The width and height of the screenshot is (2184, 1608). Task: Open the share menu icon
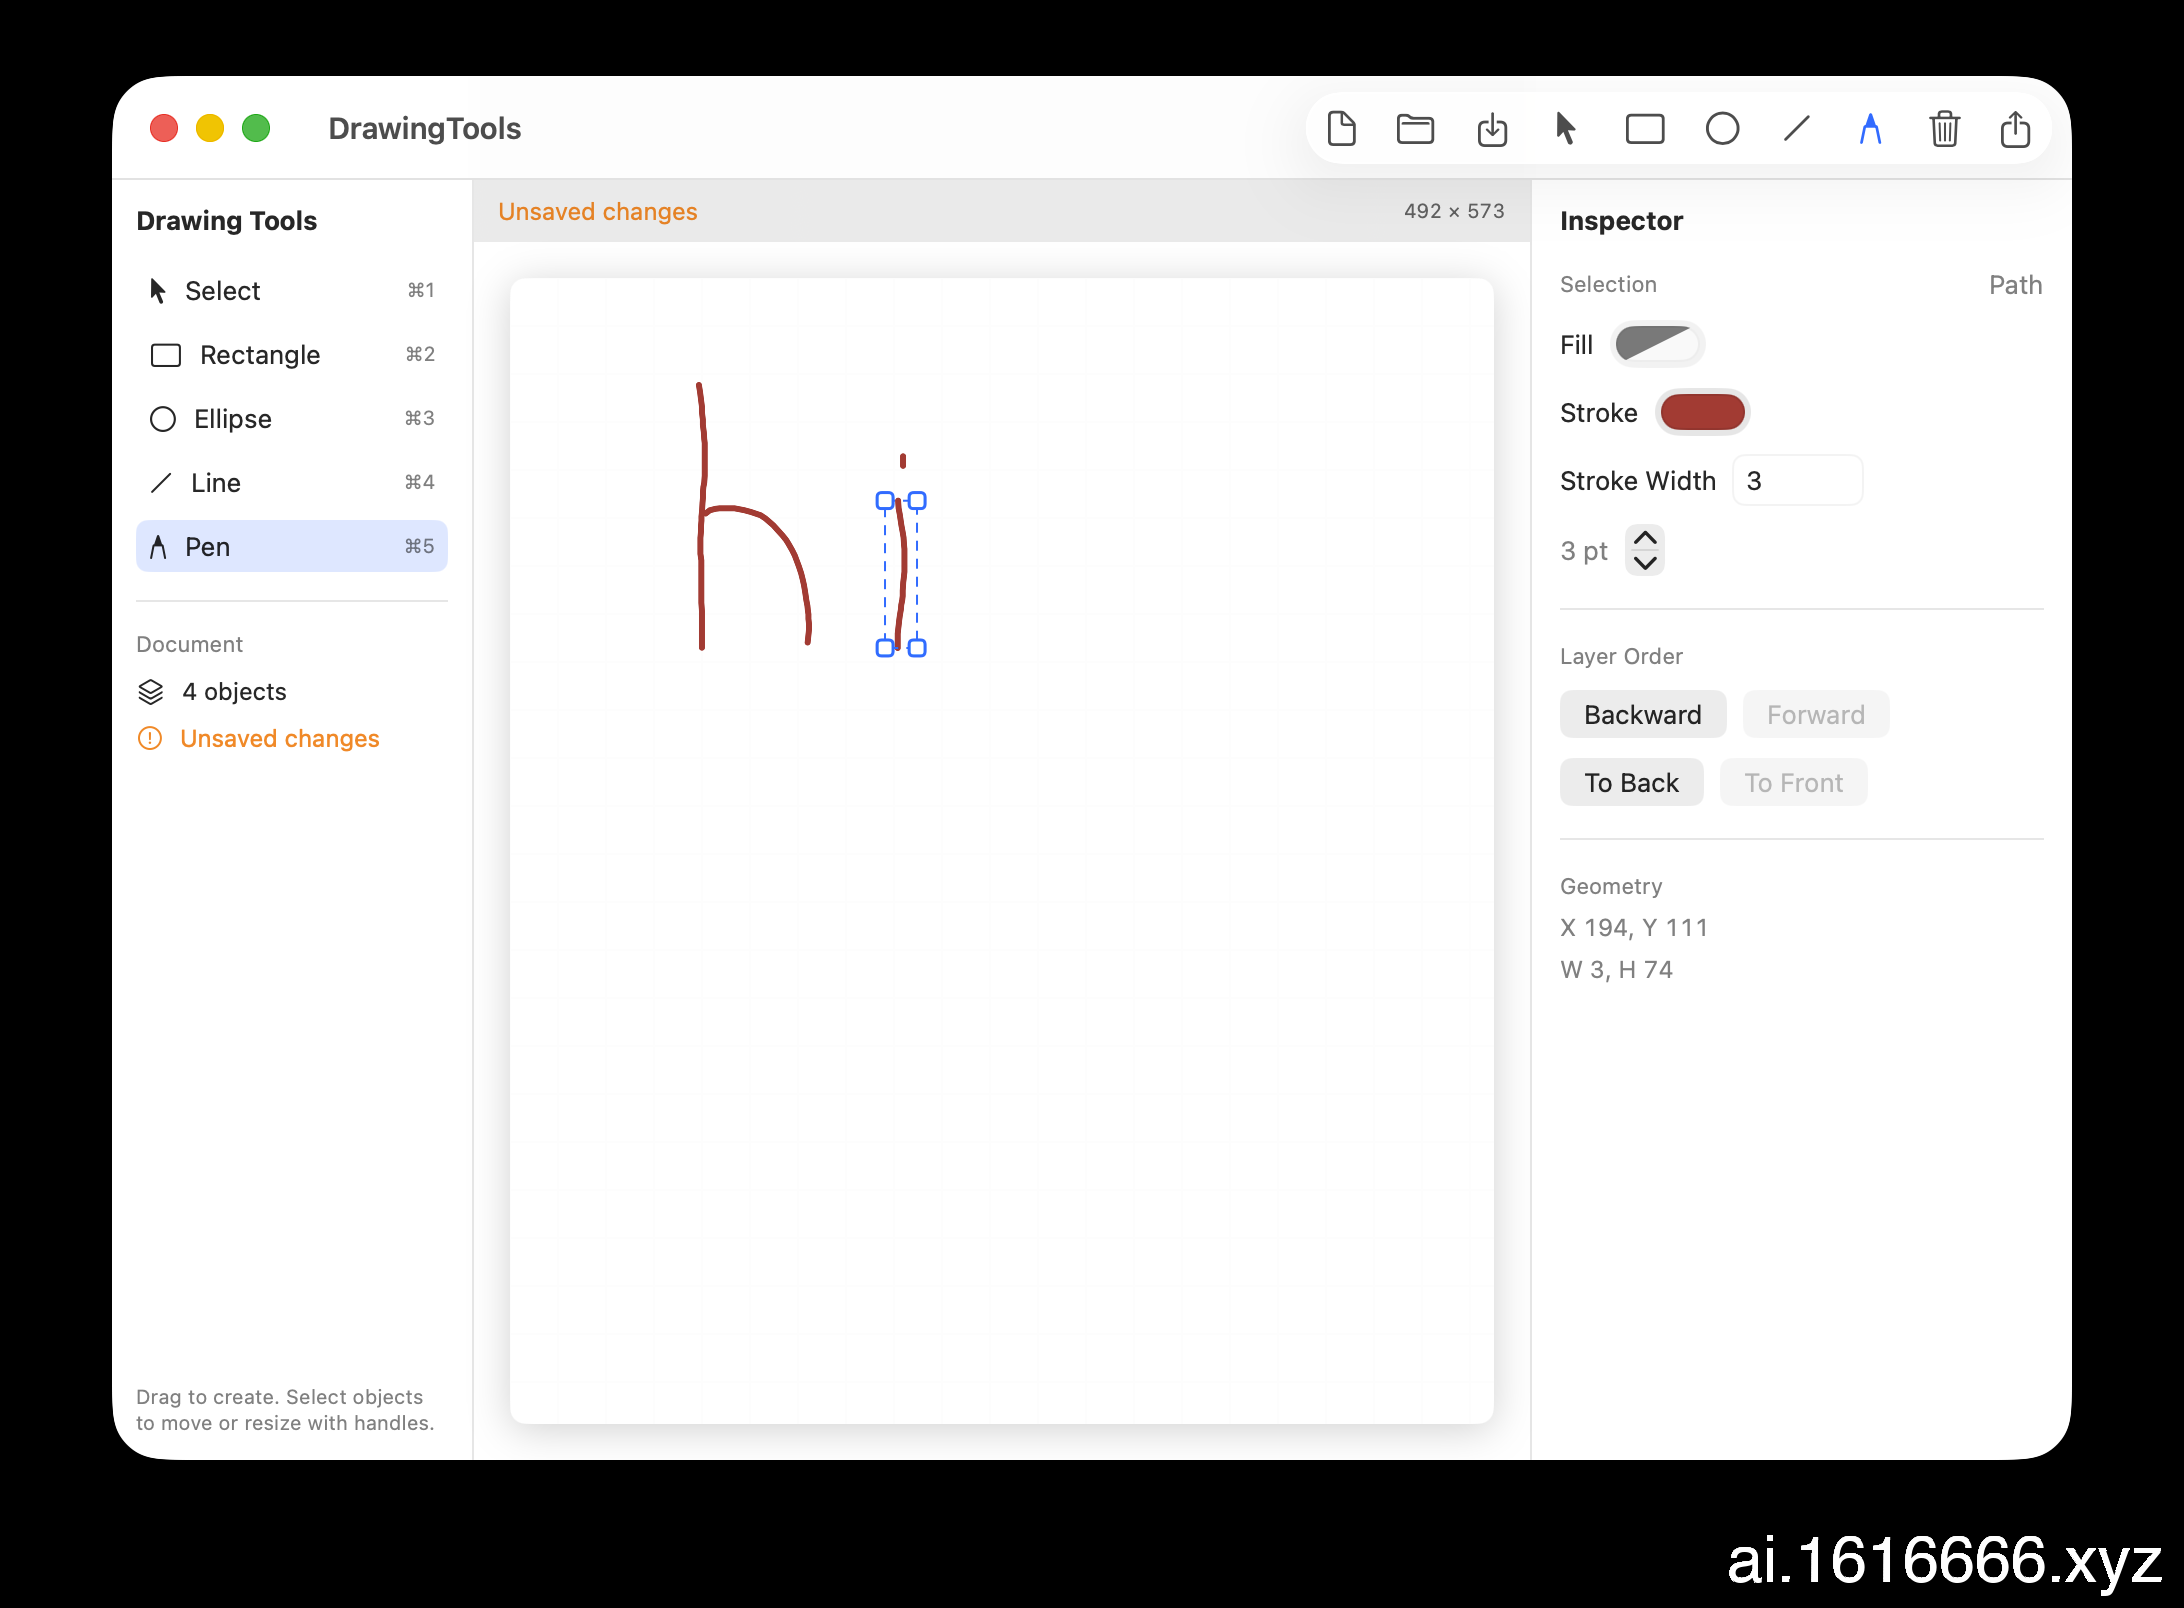point(2015,129)
